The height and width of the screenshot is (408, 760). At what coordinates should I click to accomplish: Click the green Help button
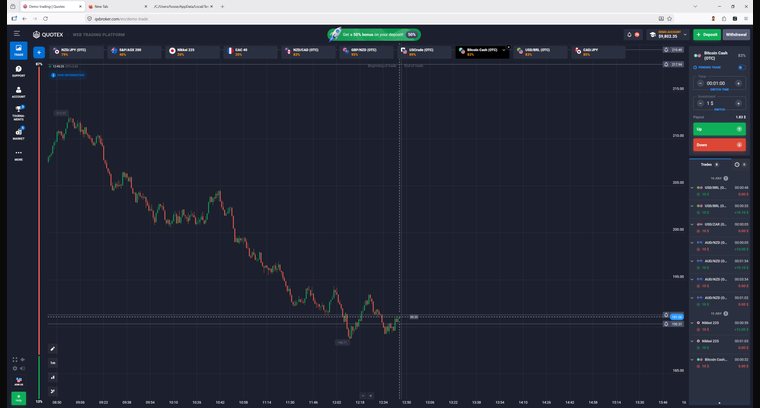tap(18, 398)
